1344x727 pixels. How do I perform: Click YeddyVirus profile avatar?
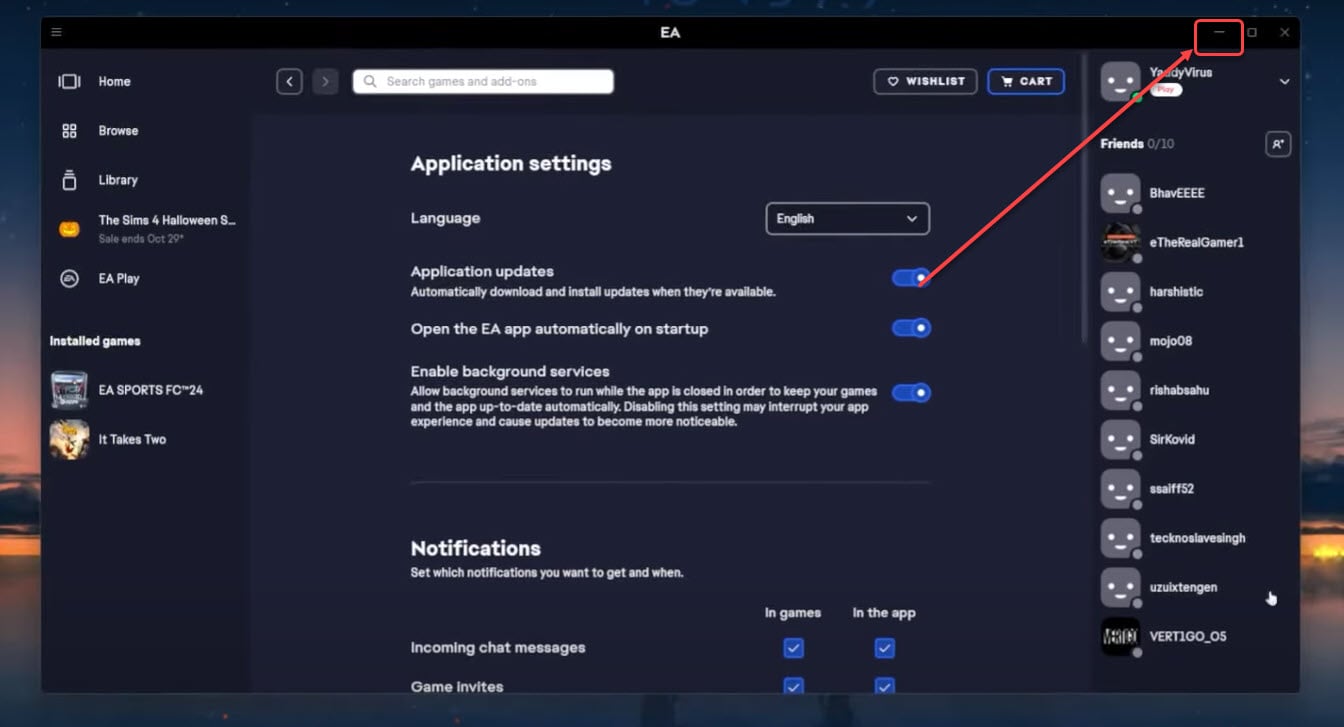[x=1120, y=81]
